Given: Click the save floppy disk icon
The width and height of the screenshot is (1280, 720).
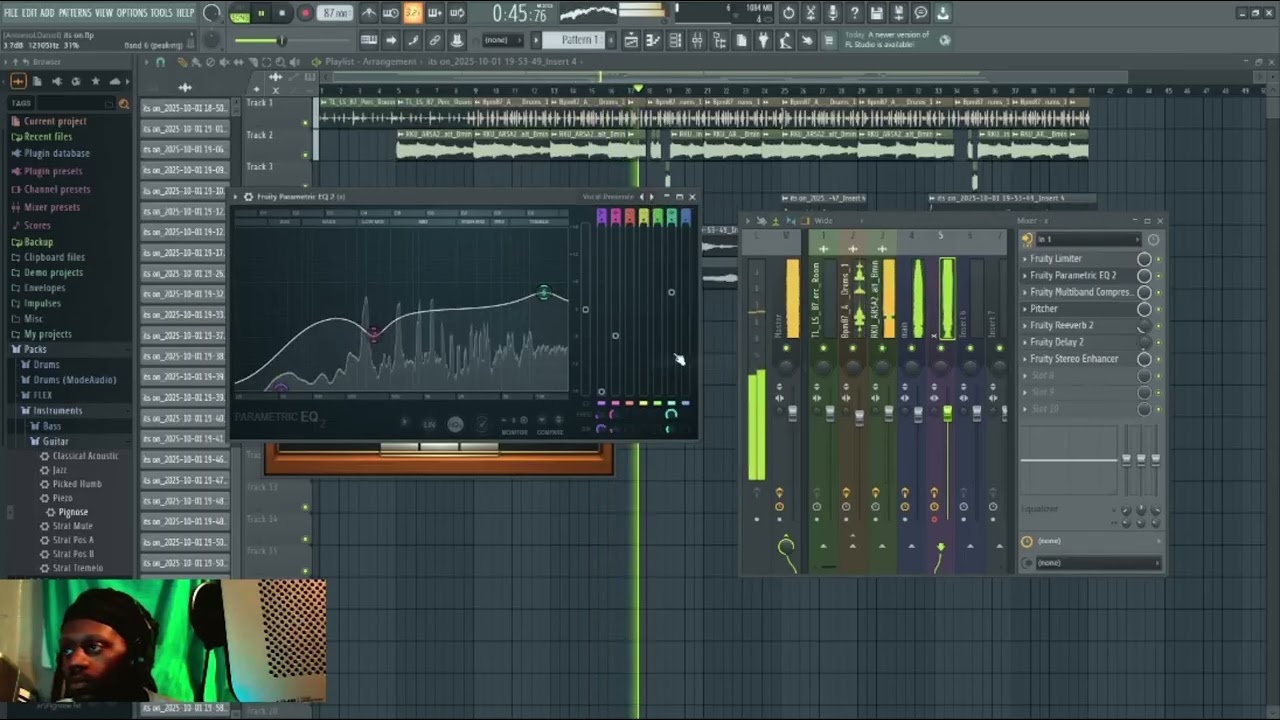Looking at the screenshot, I should point(876,13).
